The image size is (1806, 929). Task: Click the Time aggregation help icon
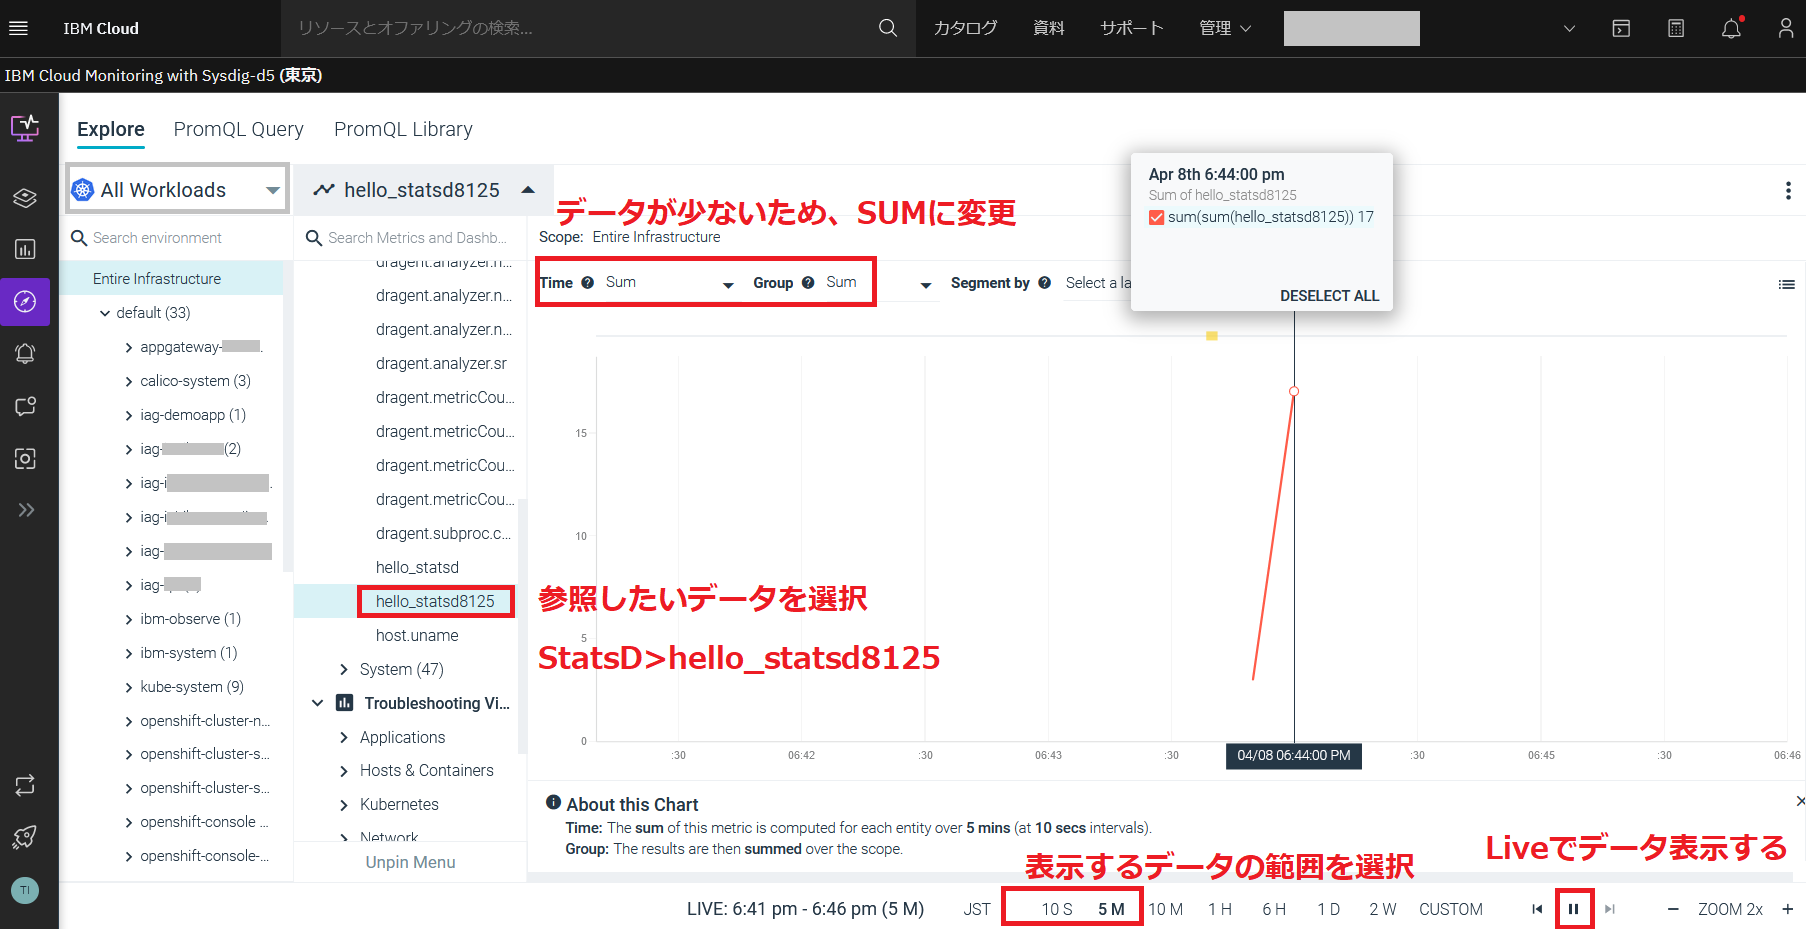pos(588,283)
